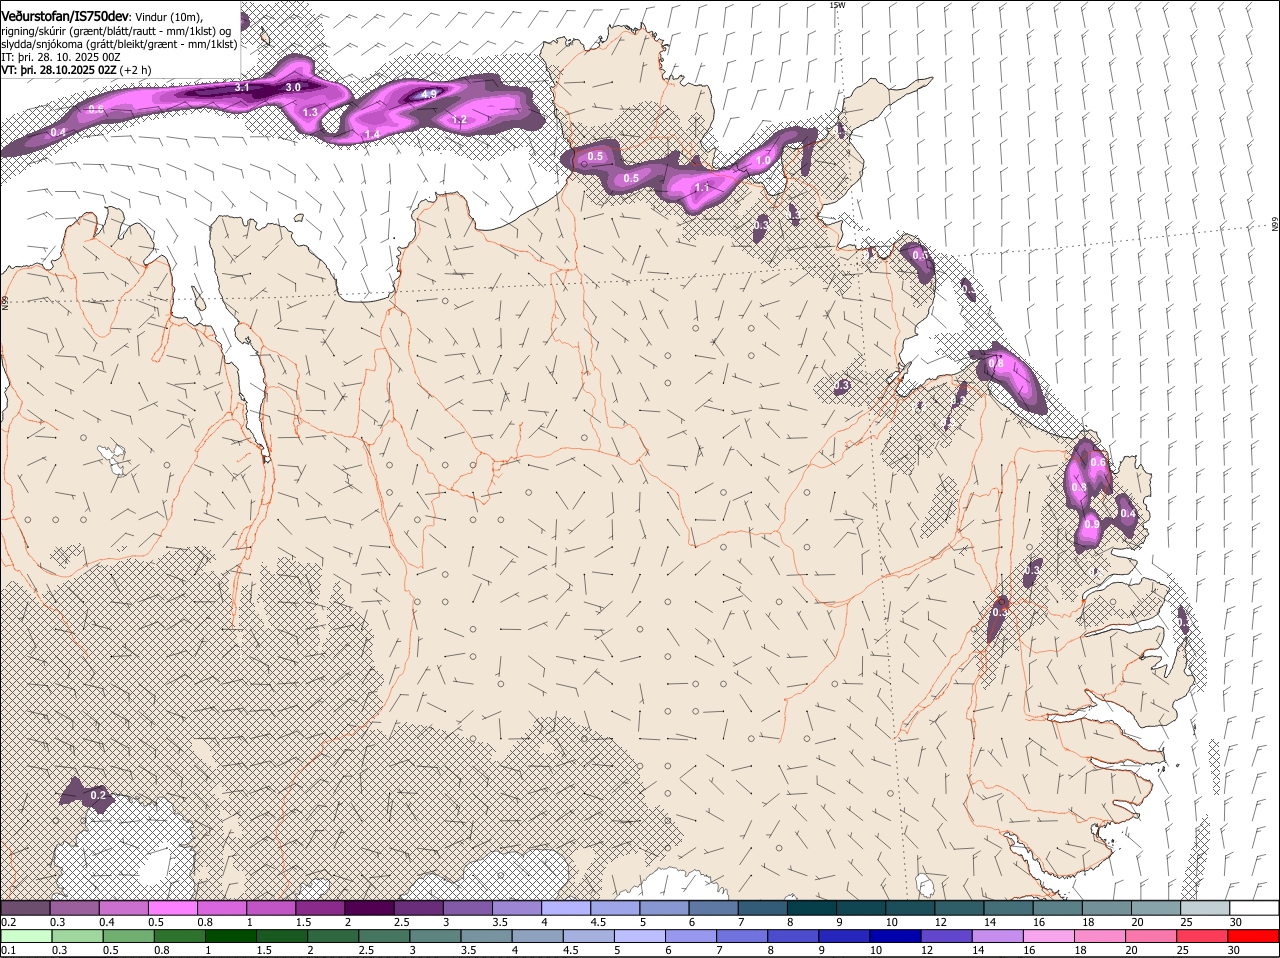Click the 3.1 snowfall value on the map
Screen dimensions: 1280x958
[x=242, y=88]
